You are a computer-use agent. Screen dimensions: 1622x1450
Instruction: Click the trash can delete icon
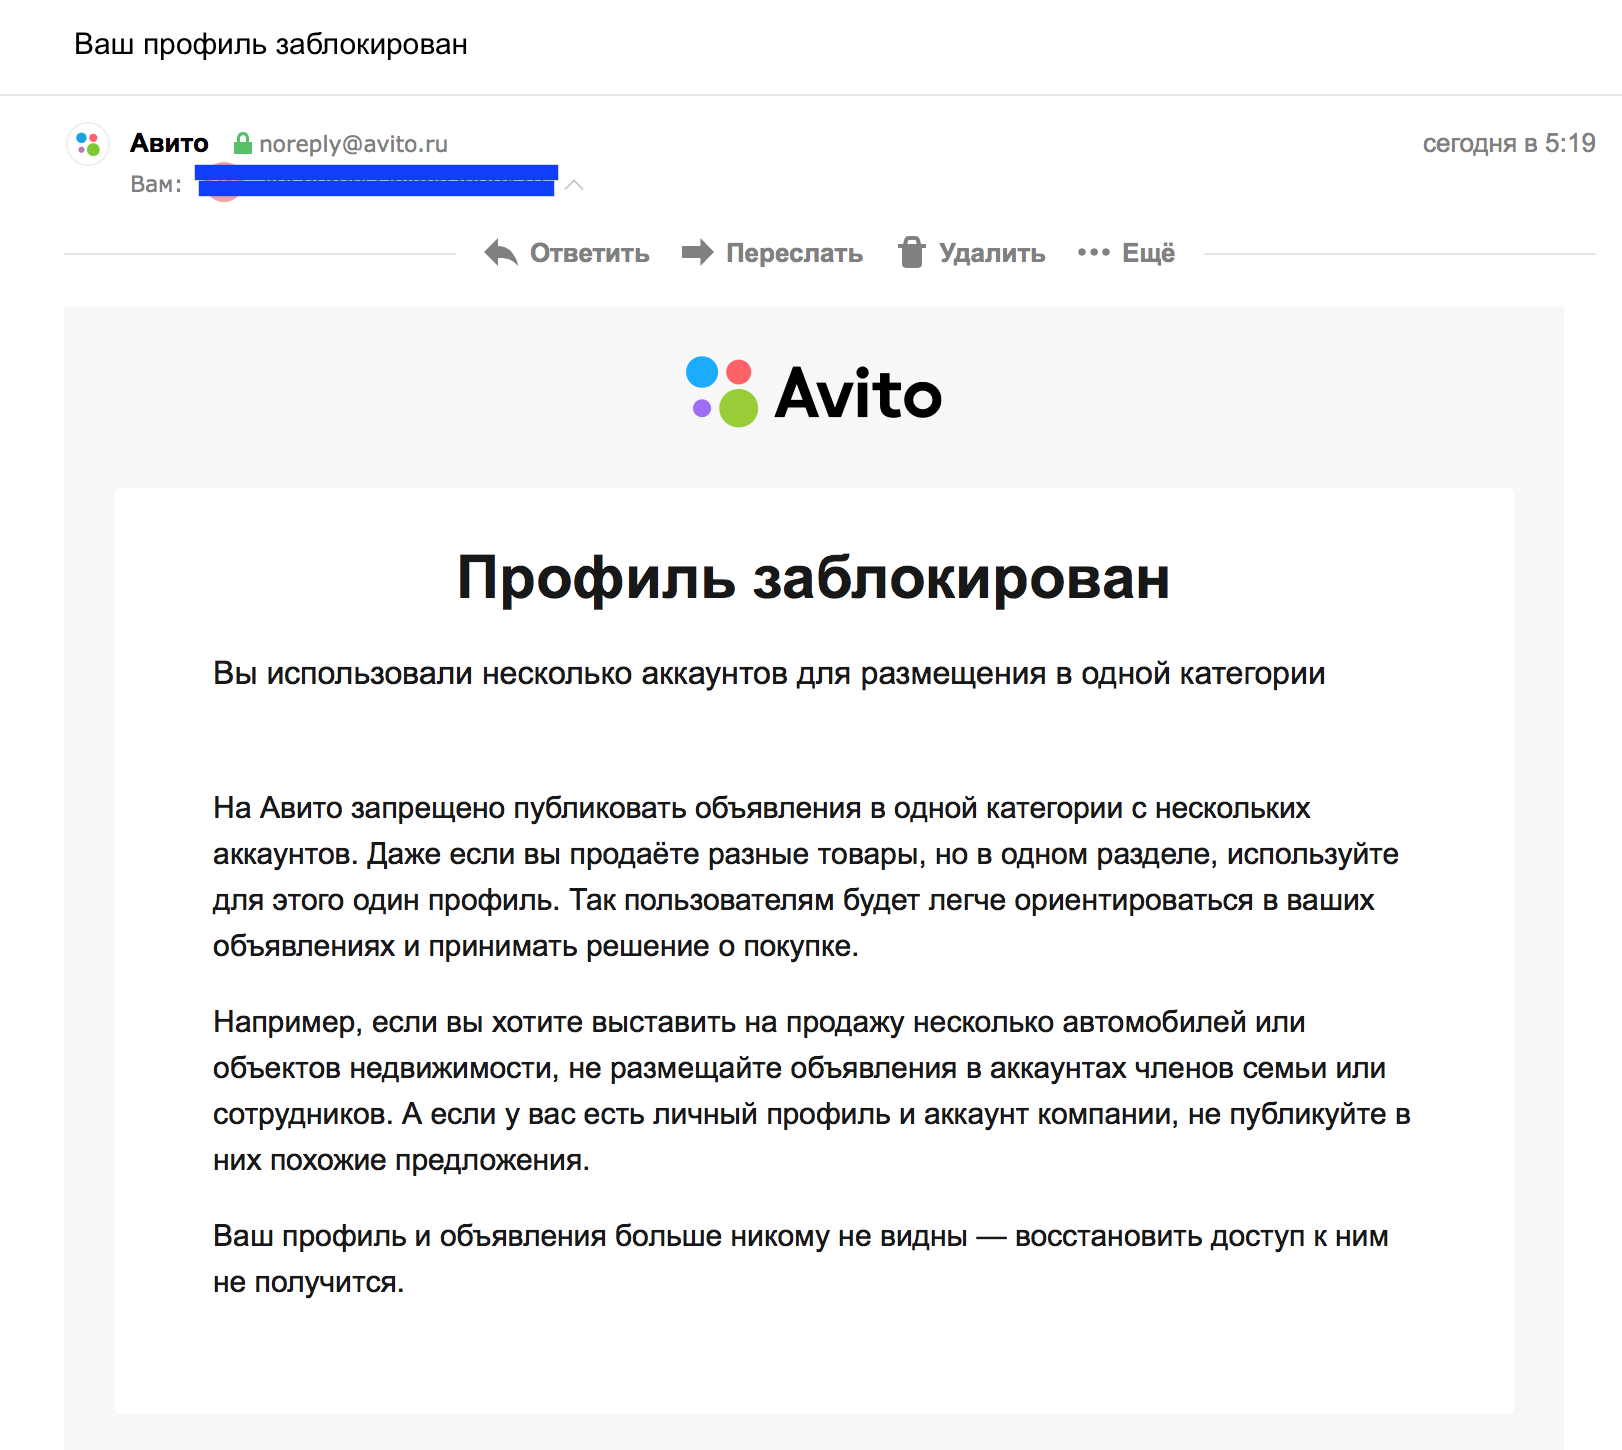point(911,252)
